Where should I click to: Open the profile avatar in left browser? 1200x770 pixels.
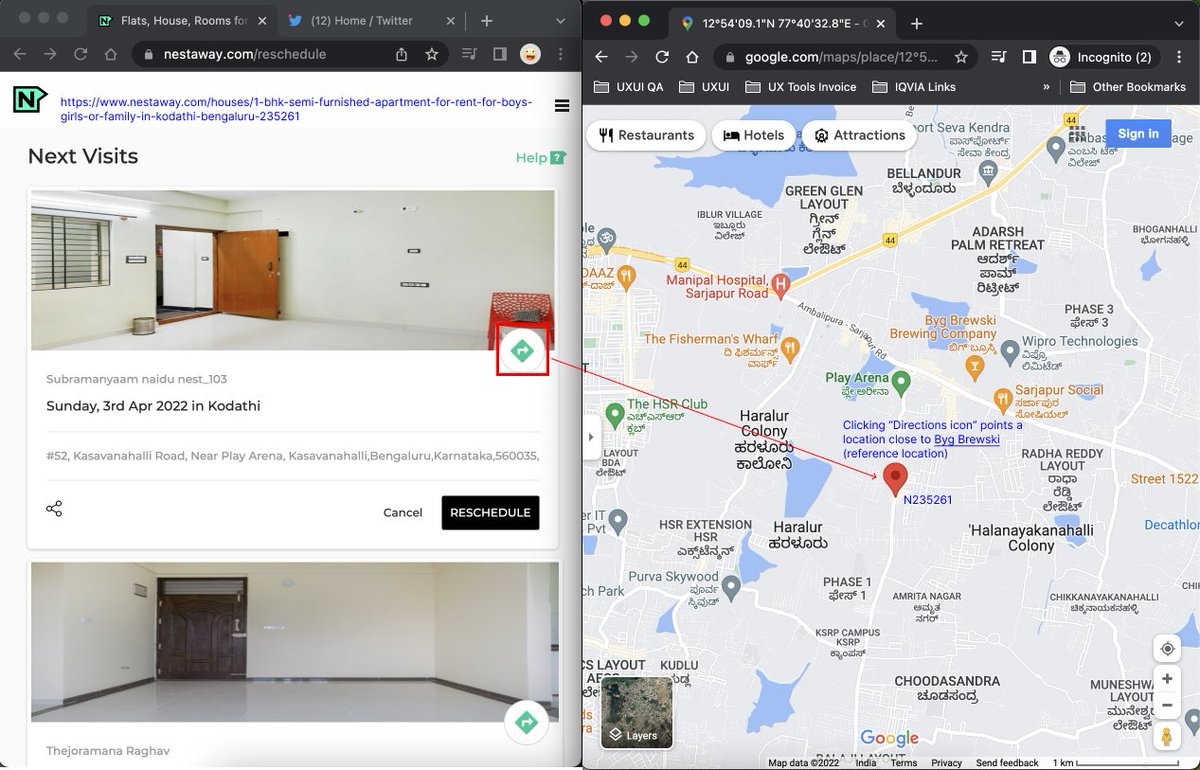[531, 54]
